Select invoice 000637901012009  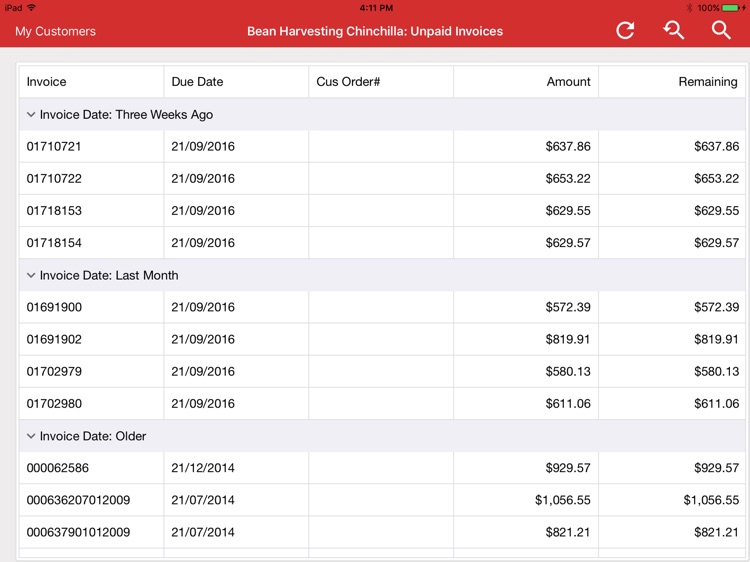(78, 532)
